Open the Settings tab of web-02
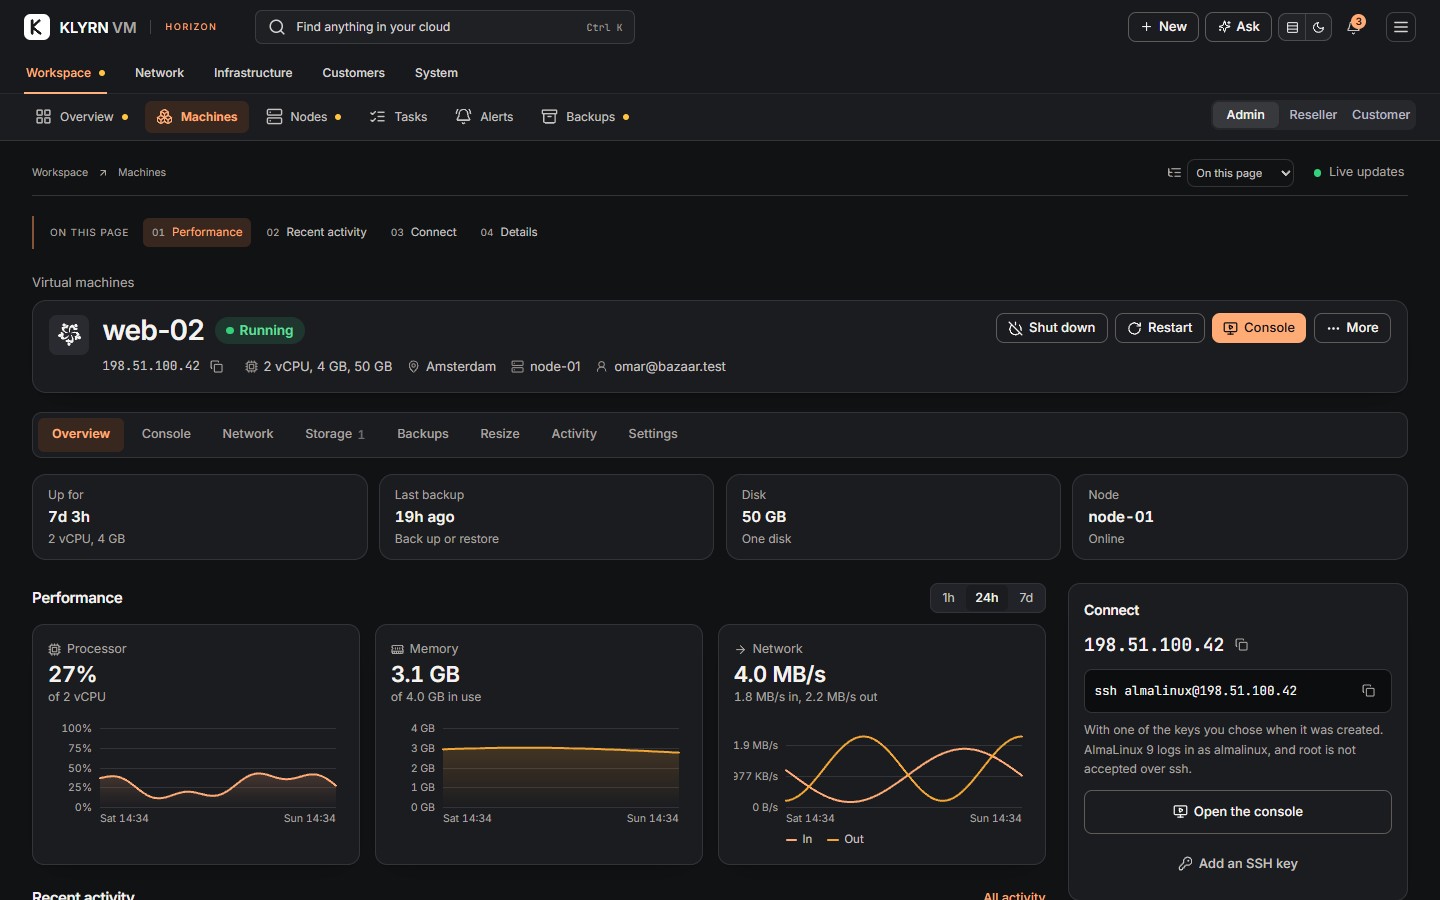Image resolution: width=1440 pixels, height=900 pixels. coord(653,434)
